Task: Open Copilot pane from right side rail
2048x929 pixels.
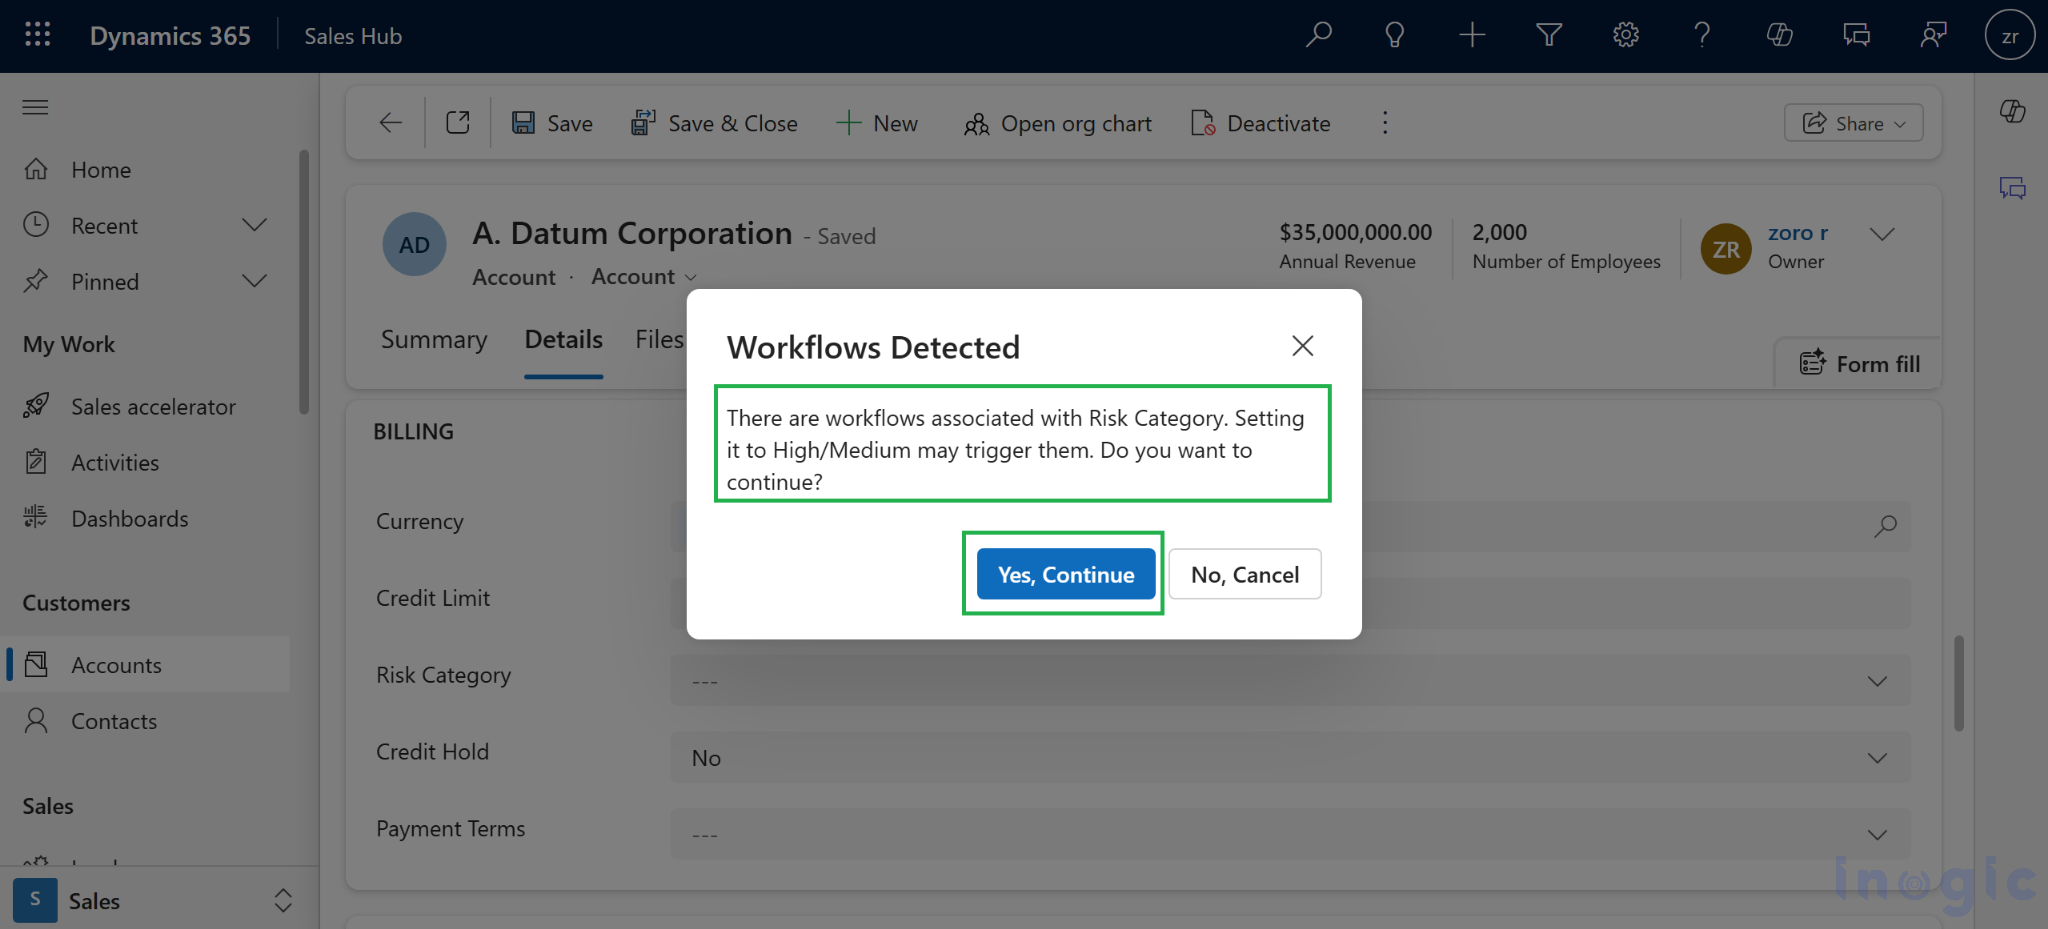Action: click(2013, 111)
